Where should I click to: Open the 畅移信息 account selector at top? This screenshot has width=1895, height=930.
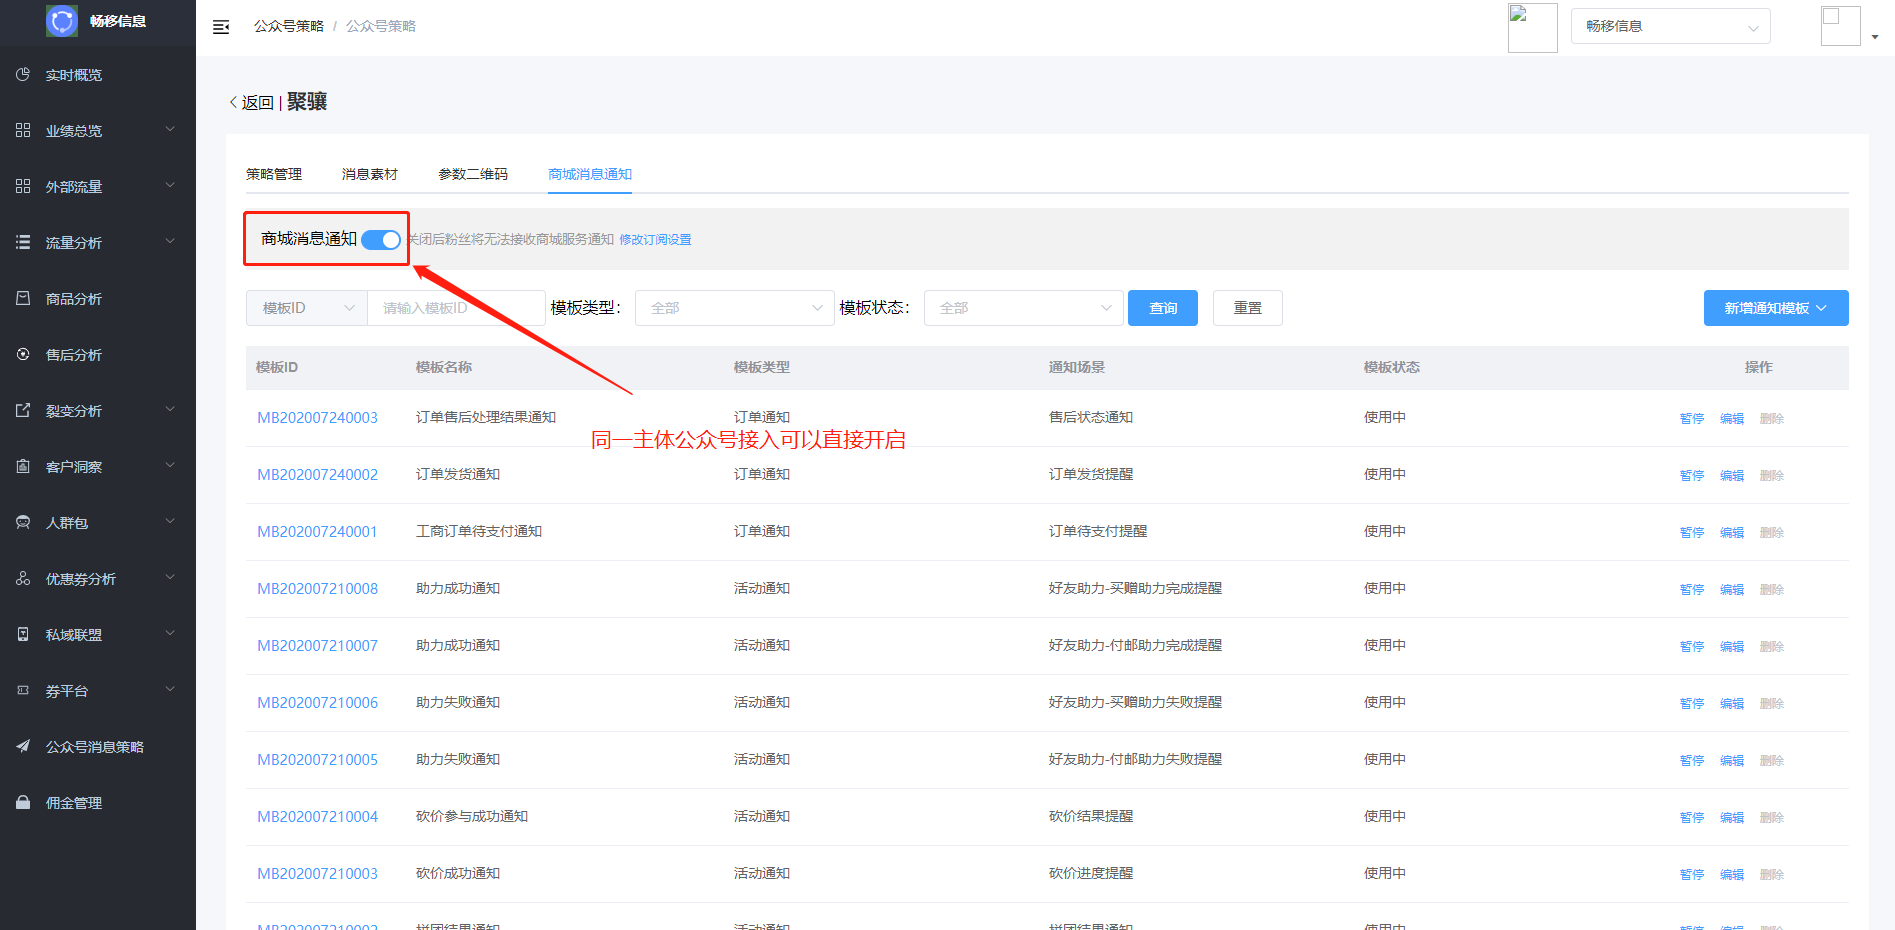click(1670, 26)
